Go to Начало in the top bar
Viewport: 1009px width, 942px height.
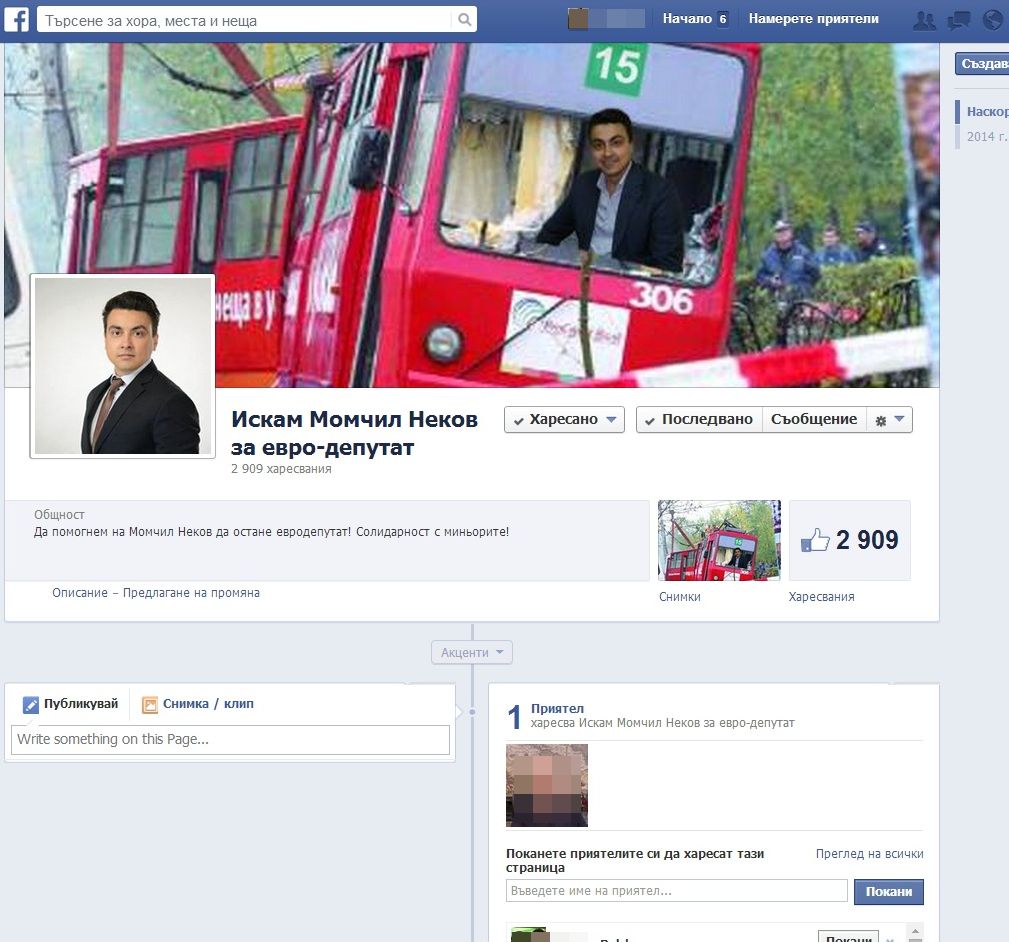click(x=687, y=19)
